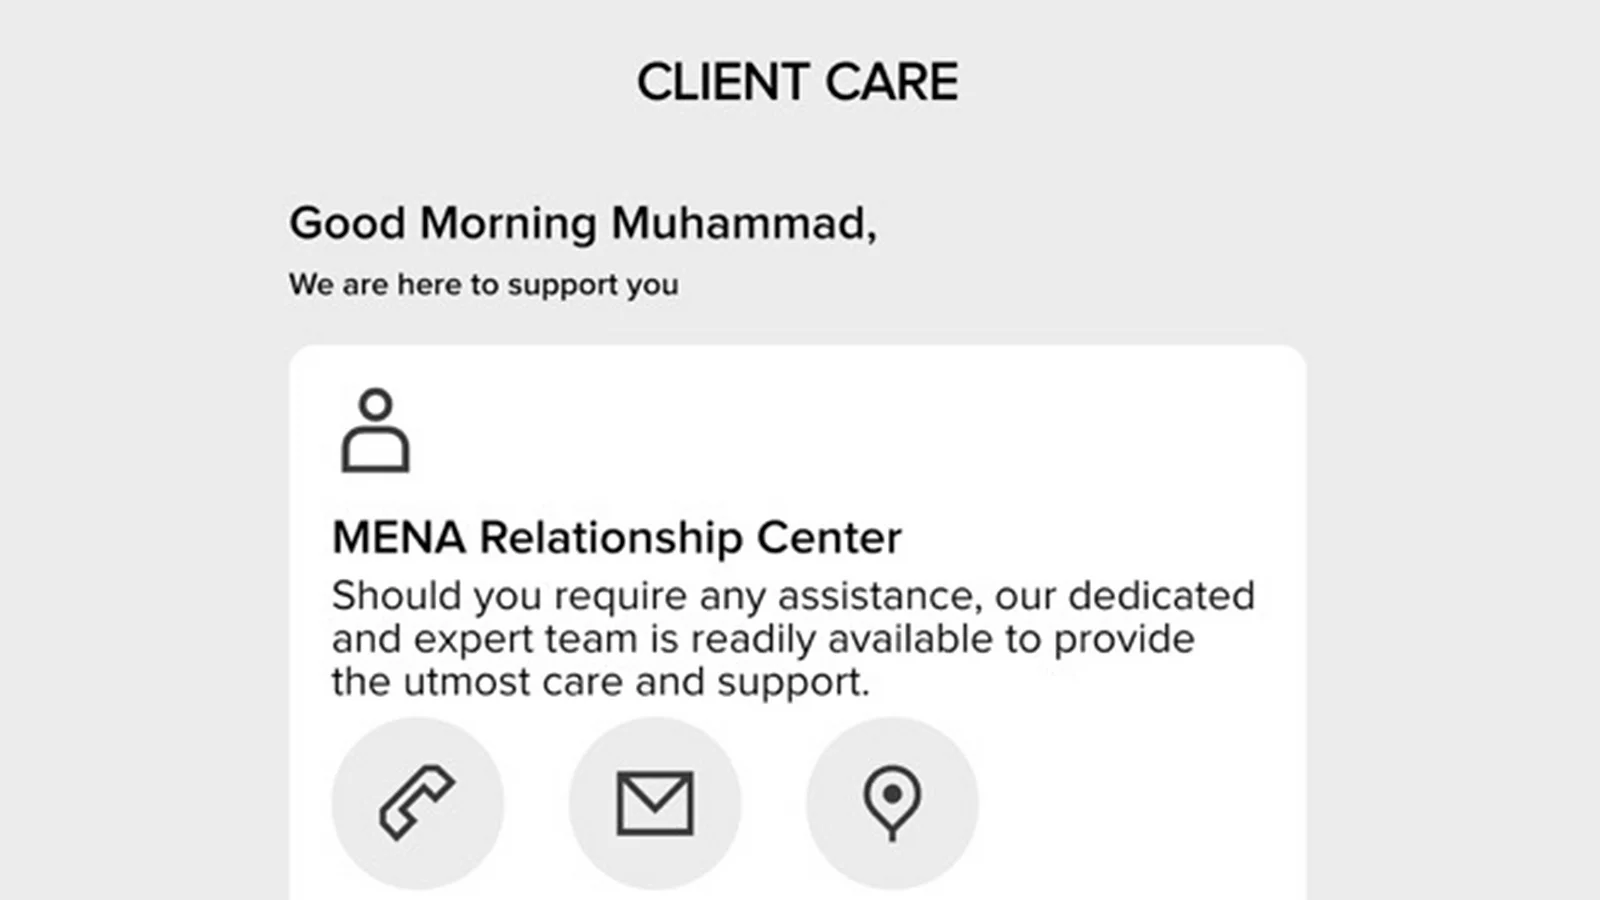The image size is (1600, 900).
Task: Click the person silhouette icon
Action: tap(375, 431)
